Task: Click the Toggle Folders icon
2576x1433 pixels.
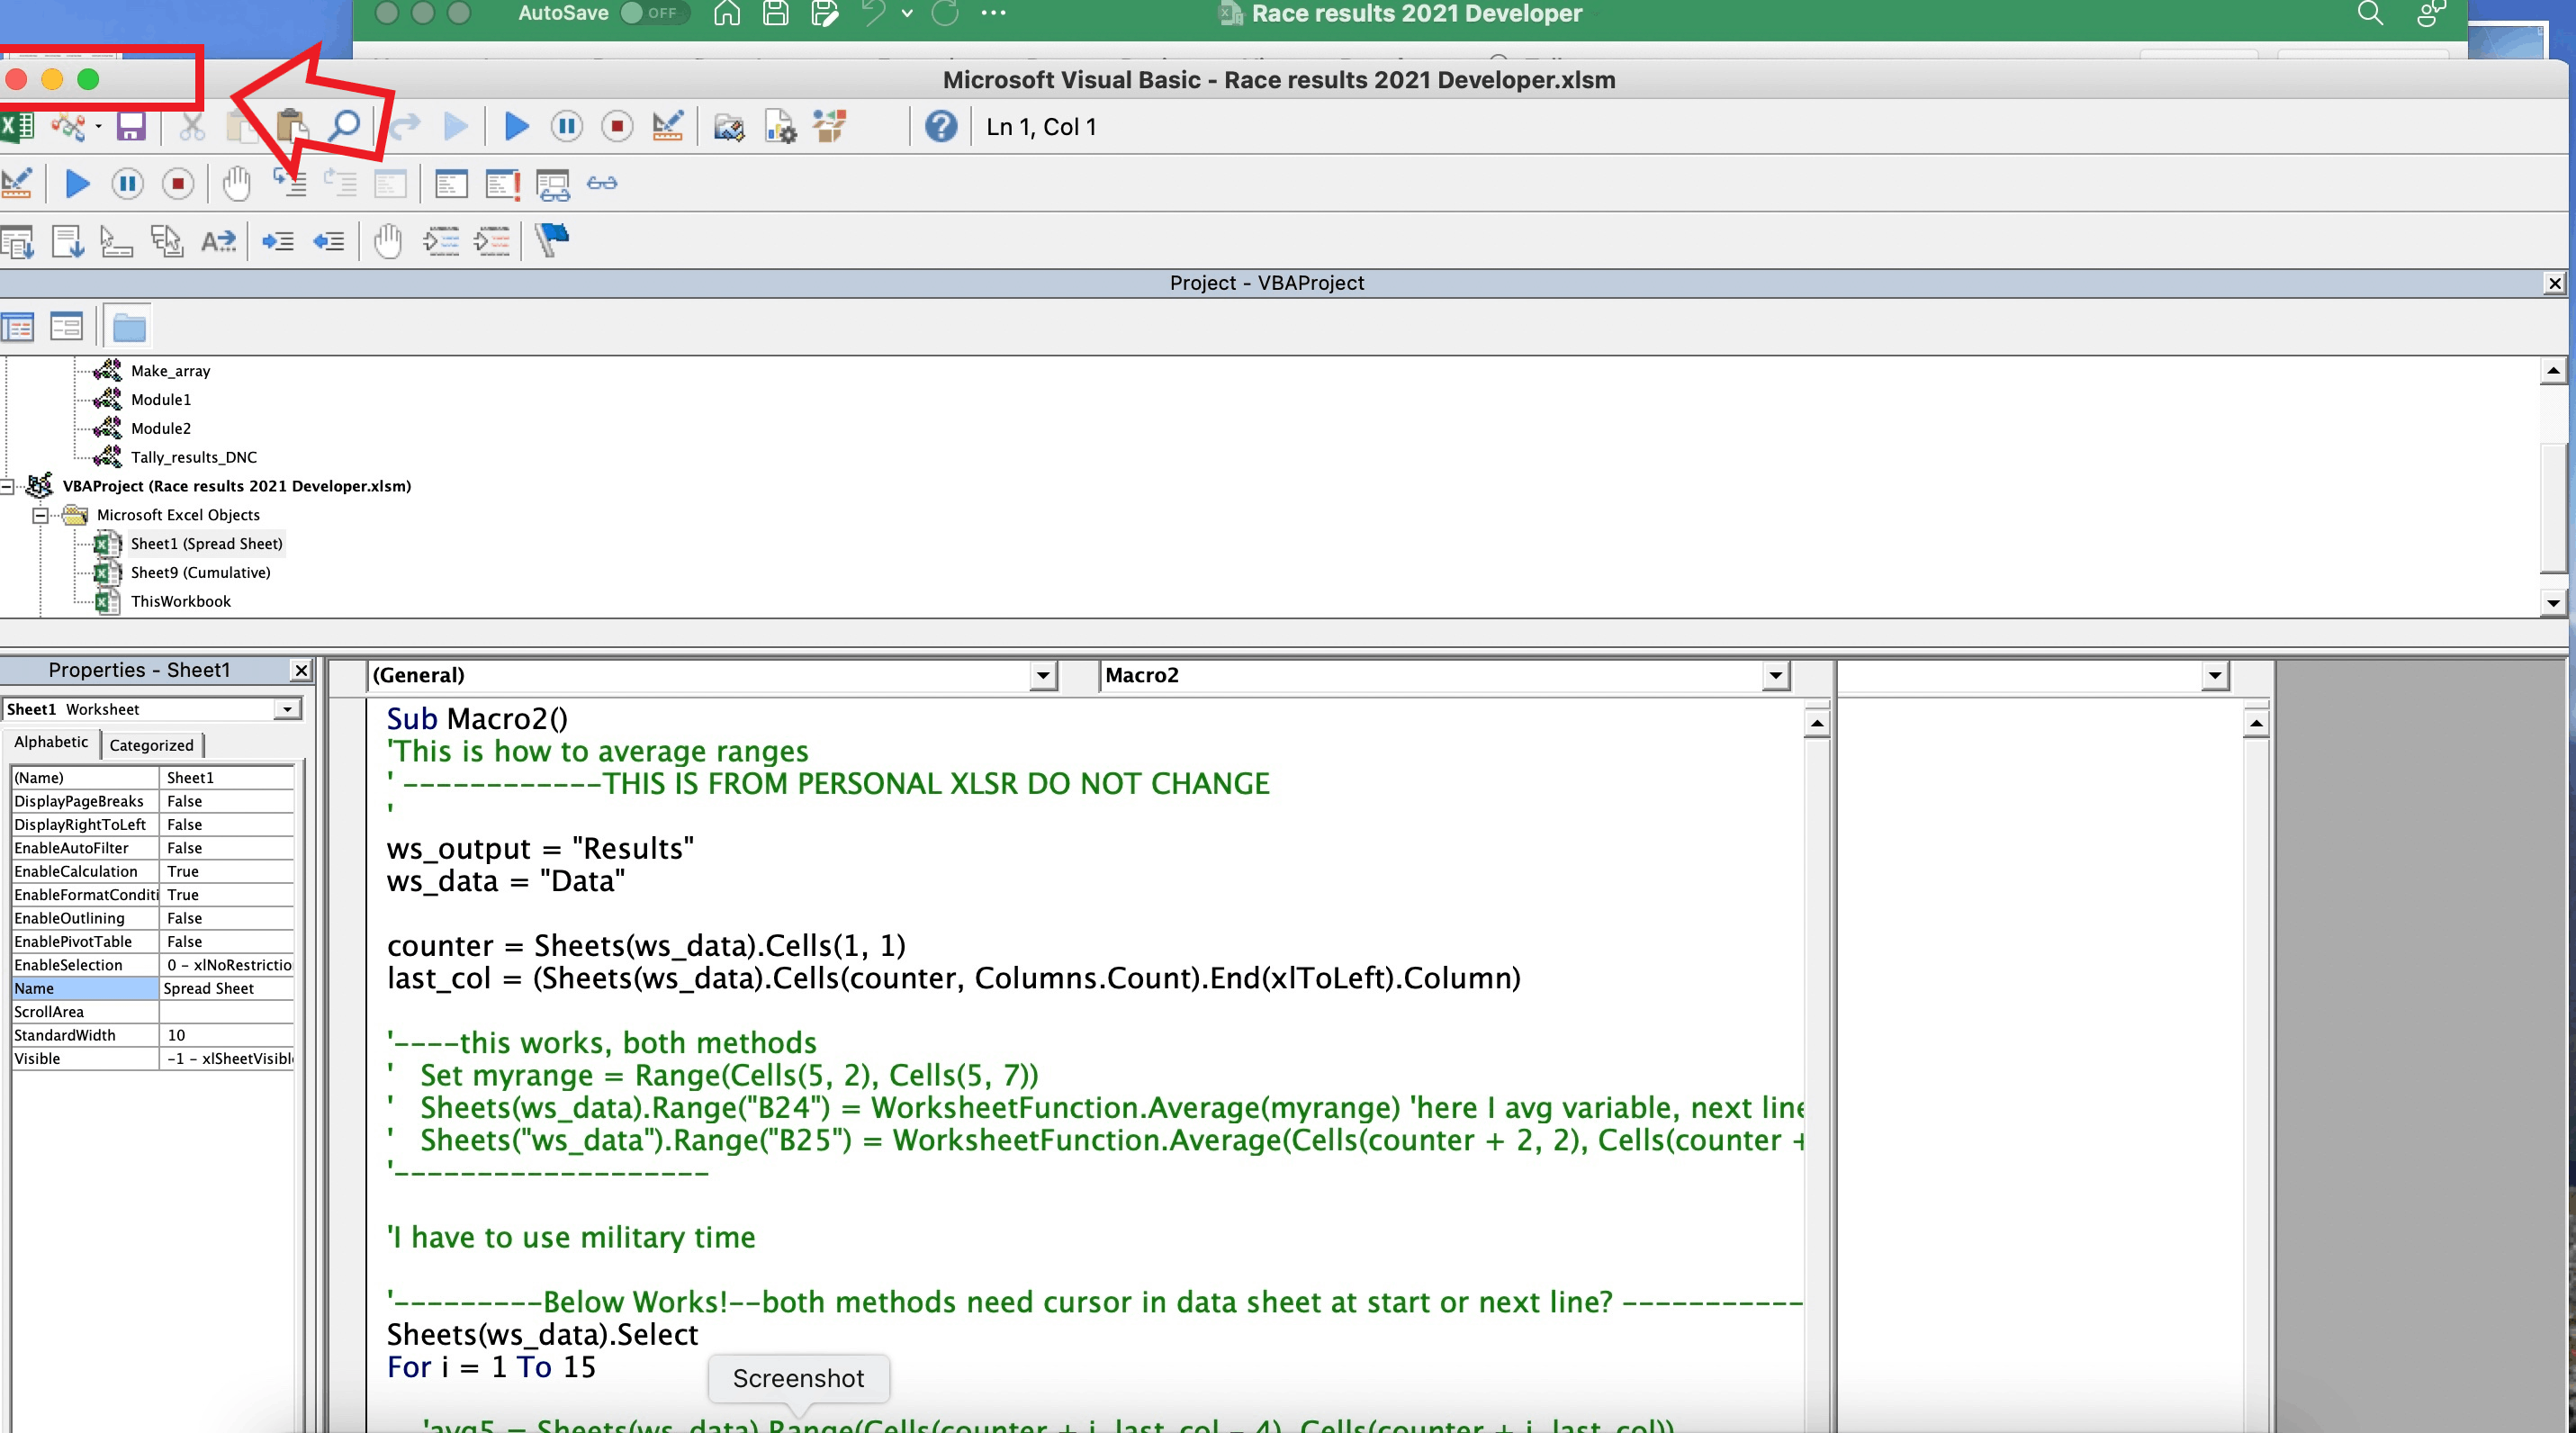Action: pyautogui.click(x=129, y=327)
